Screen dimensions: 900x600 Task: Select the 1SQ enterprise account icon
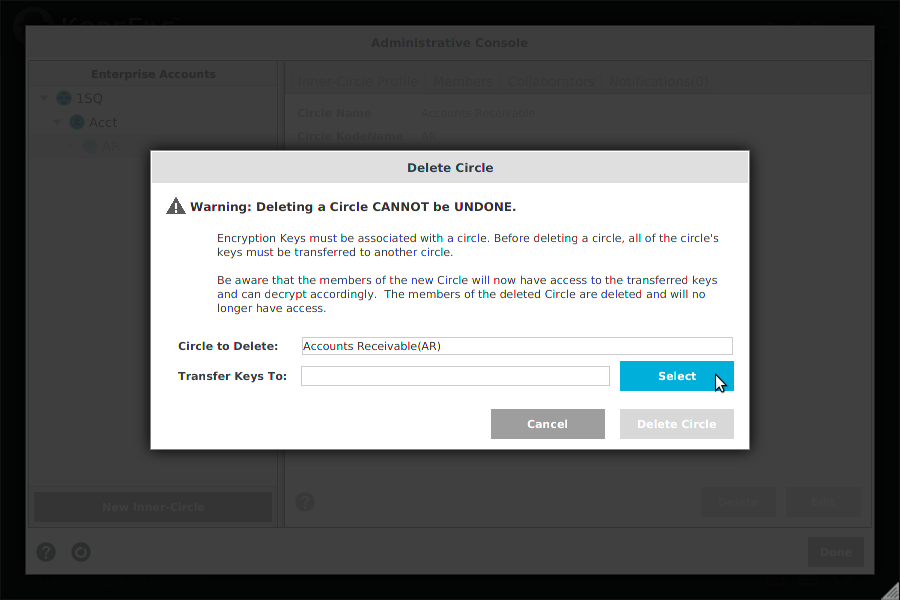click(64, 98)
